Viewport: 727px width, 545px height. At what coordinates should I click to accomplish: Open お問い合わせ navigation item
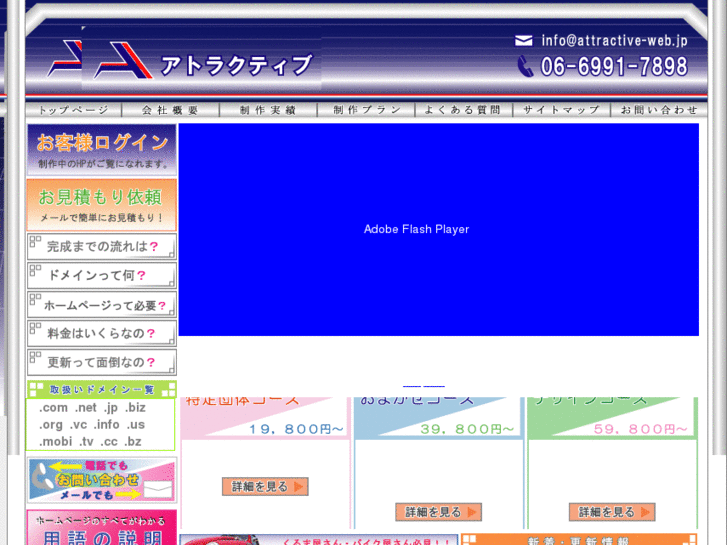659,110
